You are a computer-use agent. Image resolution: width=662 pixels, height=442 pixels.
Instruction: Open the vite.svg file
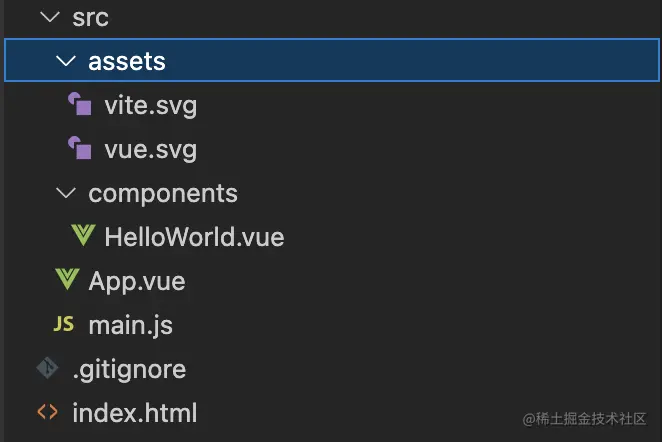click(x=150, y=105)
